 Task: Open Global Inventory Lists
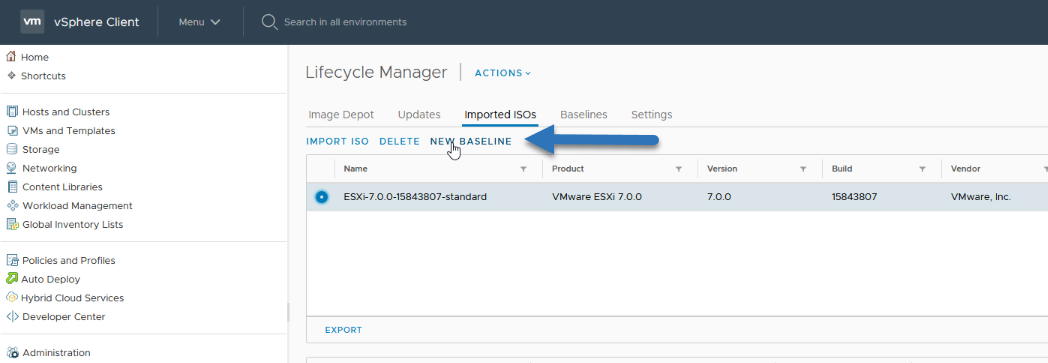(x=73, y=224)
